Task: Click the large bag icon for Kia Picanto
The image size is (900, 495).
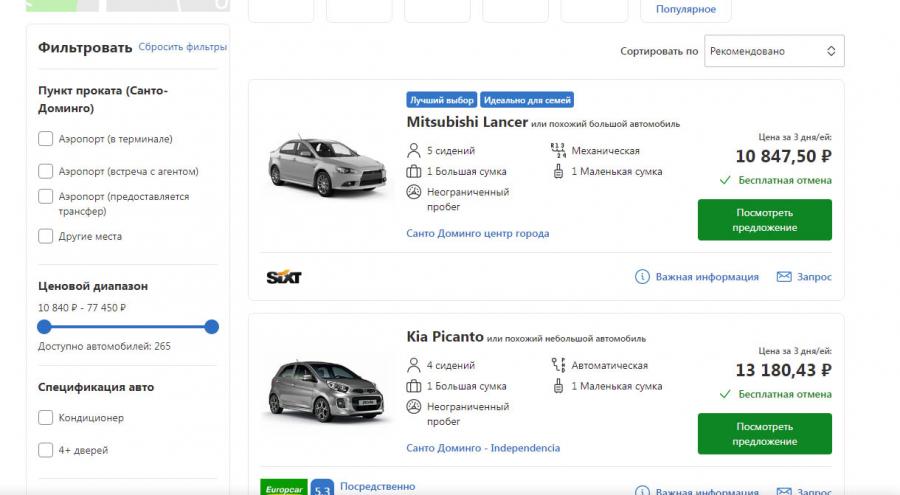Action: [413, 386]
